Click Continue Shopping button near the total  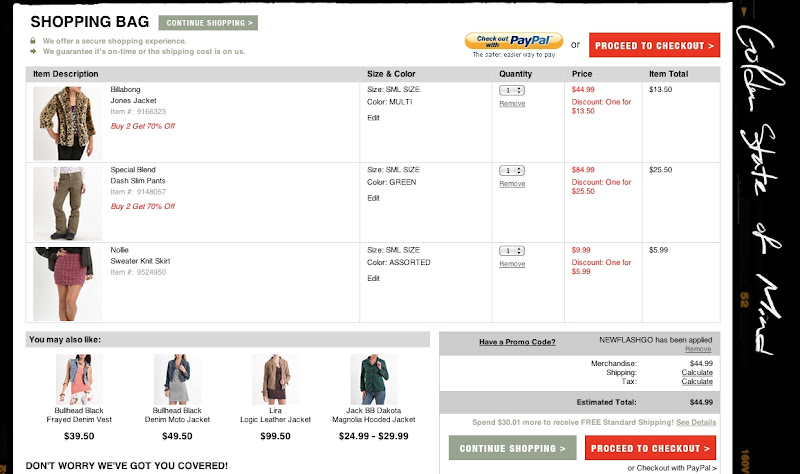click(x=512, y=448)
